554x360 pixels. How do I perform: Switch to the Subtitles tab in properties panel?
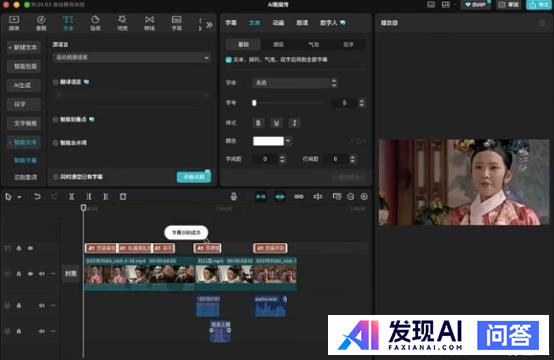231,23
